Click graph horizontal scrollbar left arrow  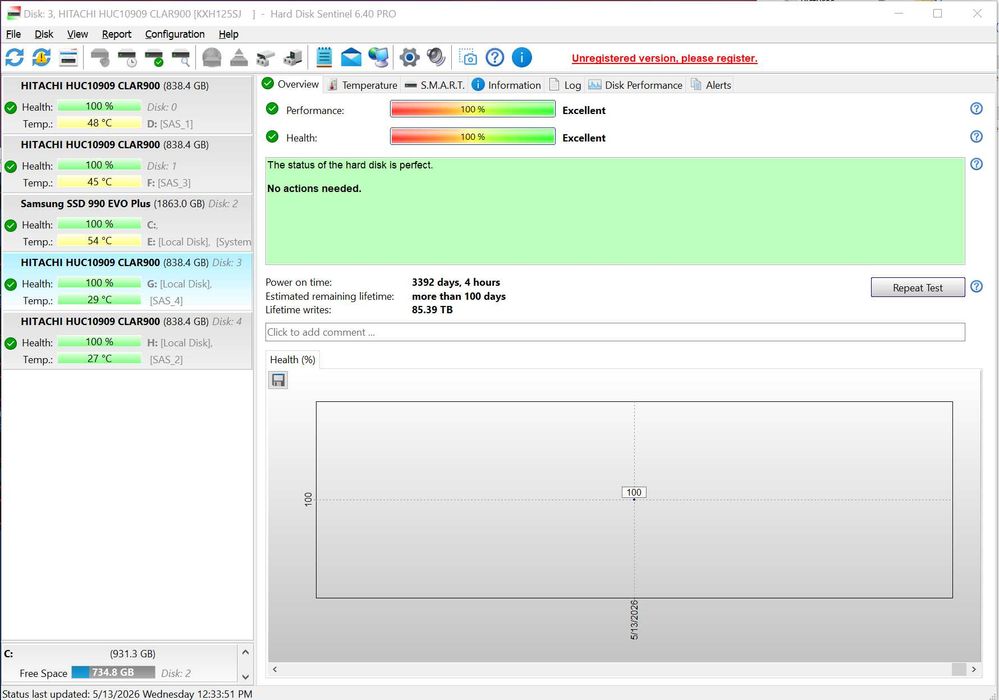click(x=275, y=669)
